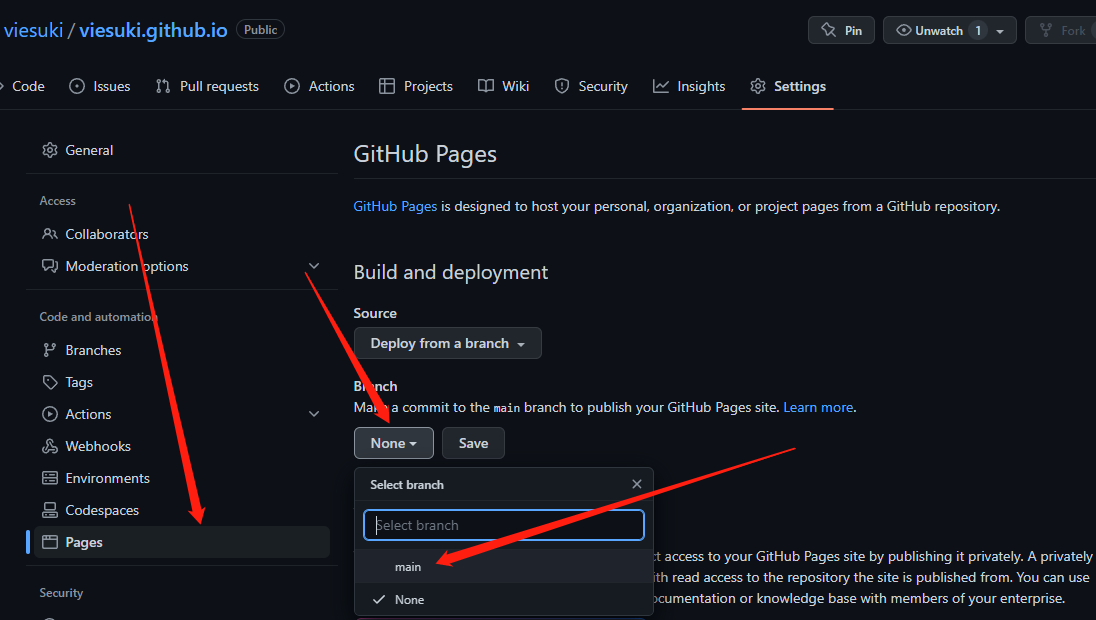Open the Wiki tab
This screenshot has height=620, width=1096.
(x=503, y=86)
